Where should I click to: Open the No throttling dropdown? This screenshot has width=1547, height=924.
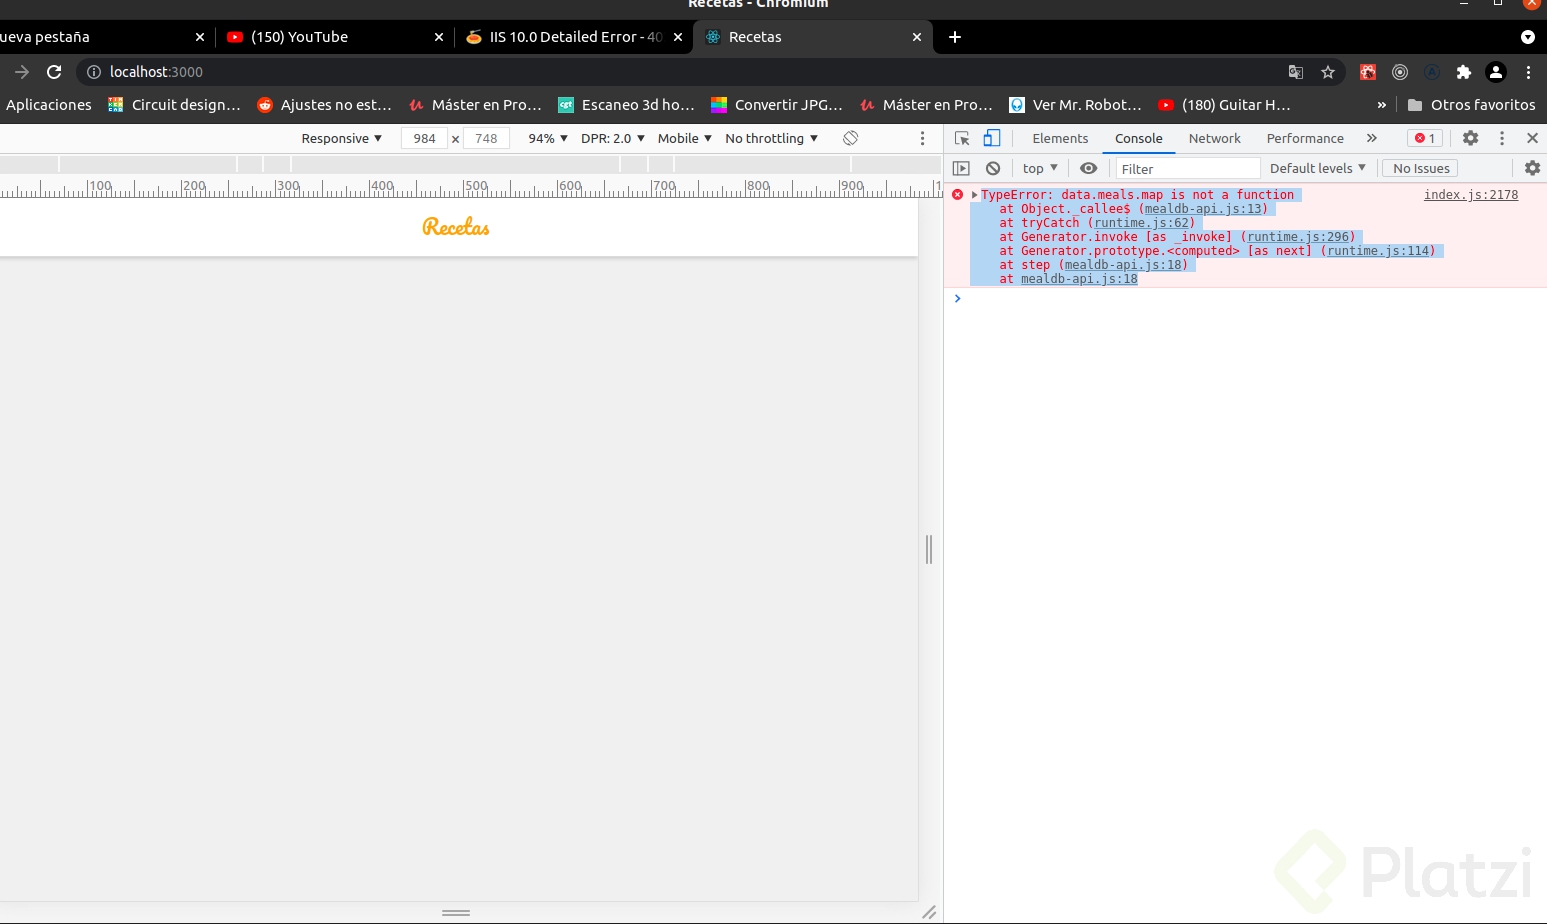pos(772,138)
